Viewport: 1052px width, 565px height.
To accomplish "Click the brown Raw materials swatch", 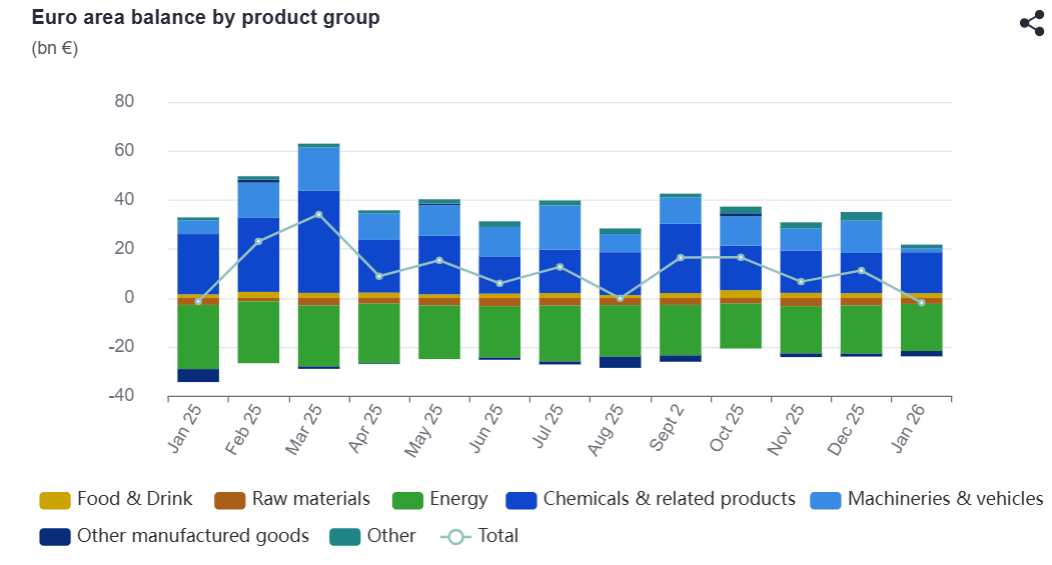I will tap(230, 499).
